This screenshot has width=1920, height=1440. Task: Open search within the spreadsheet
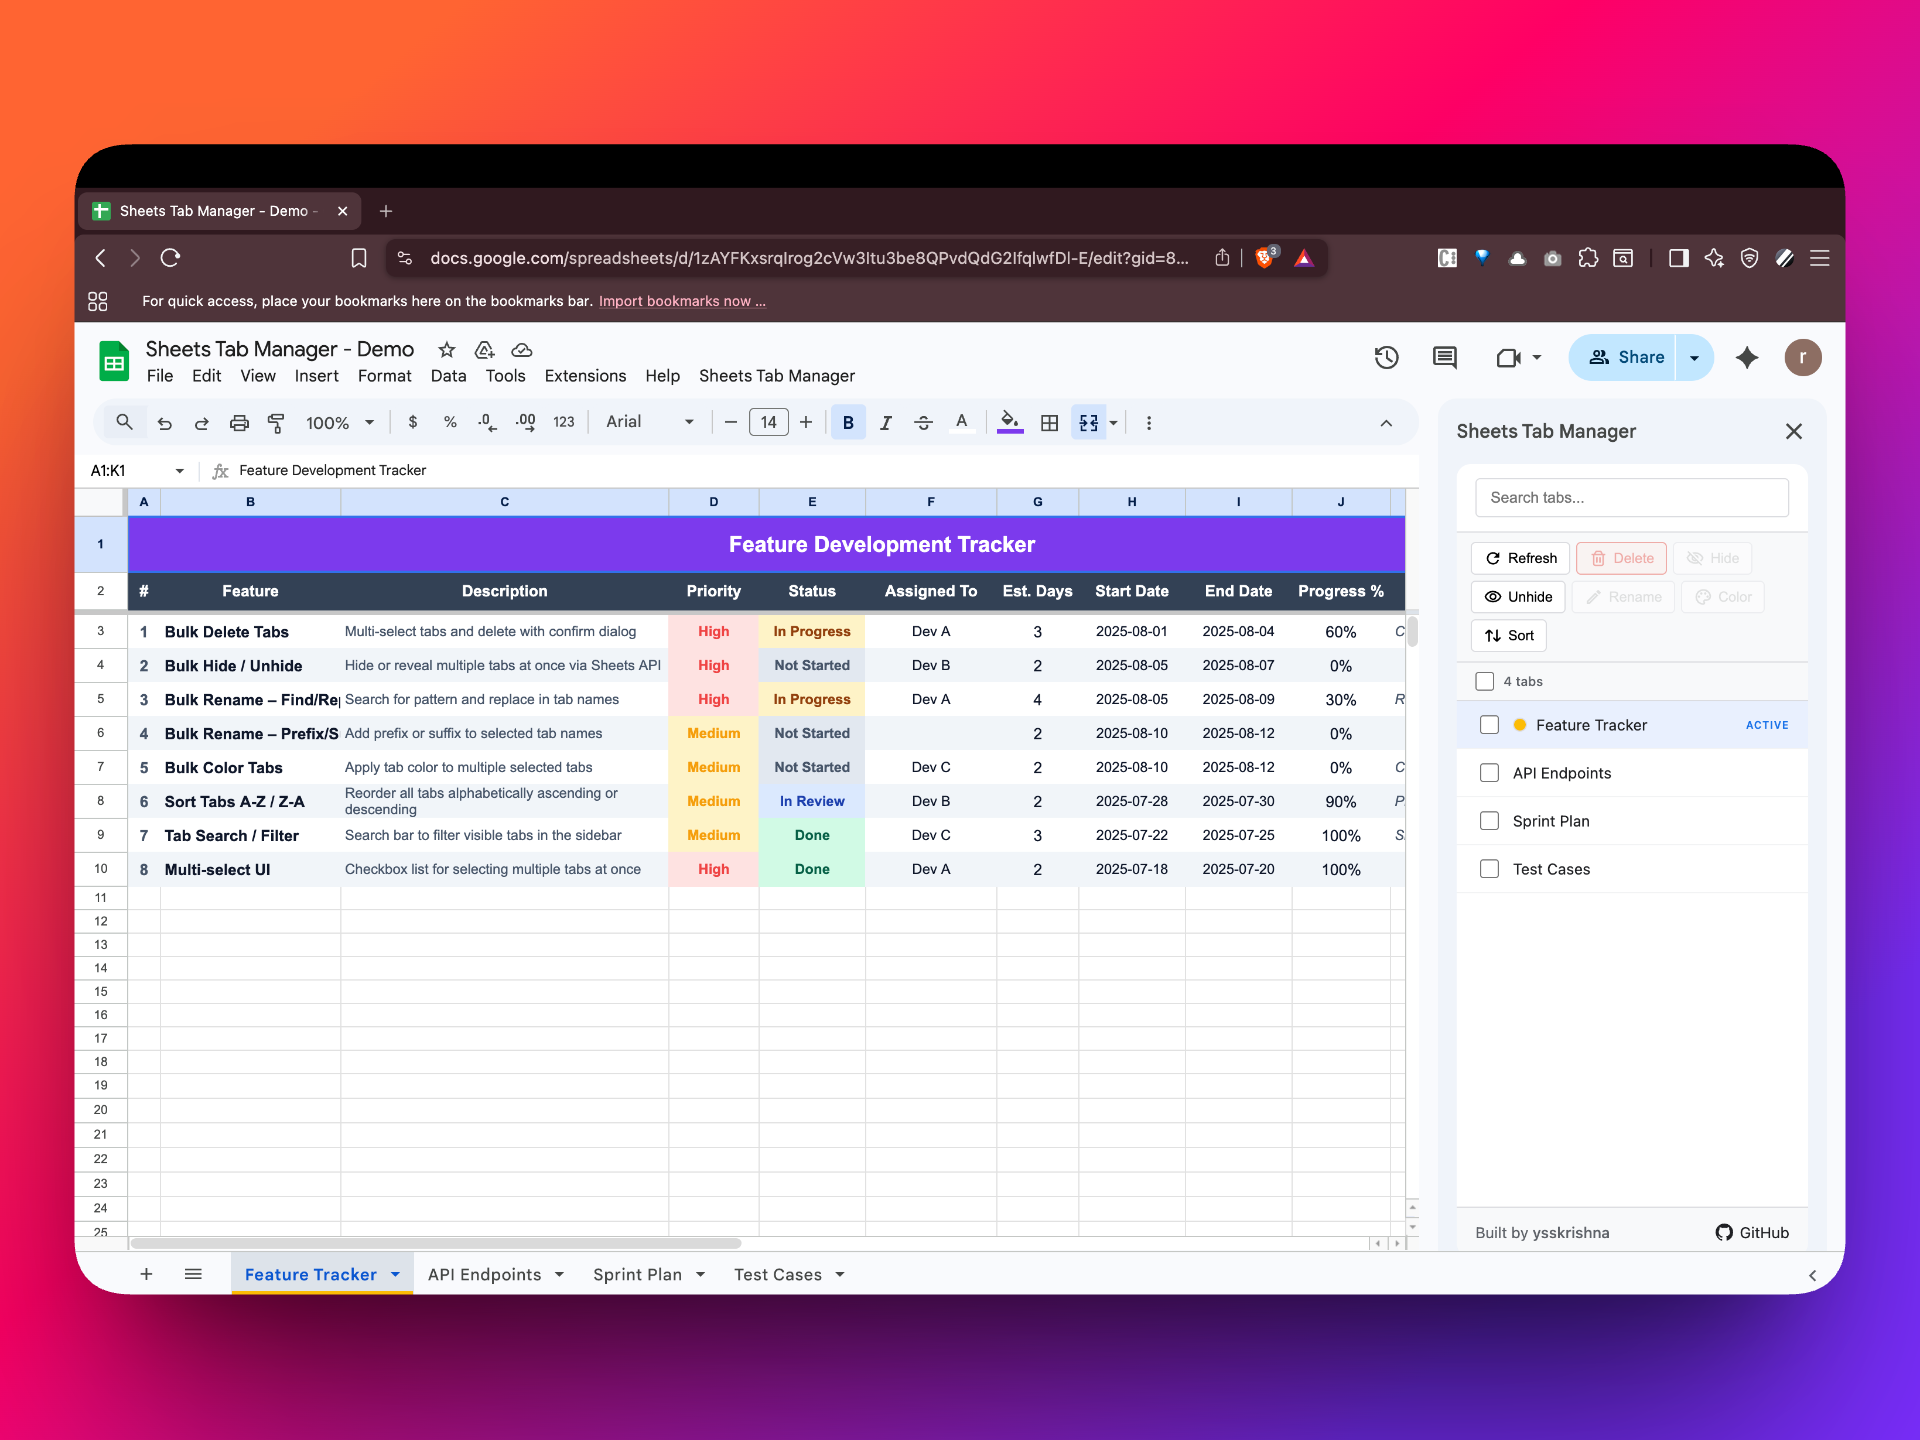[x=124, y=422]
